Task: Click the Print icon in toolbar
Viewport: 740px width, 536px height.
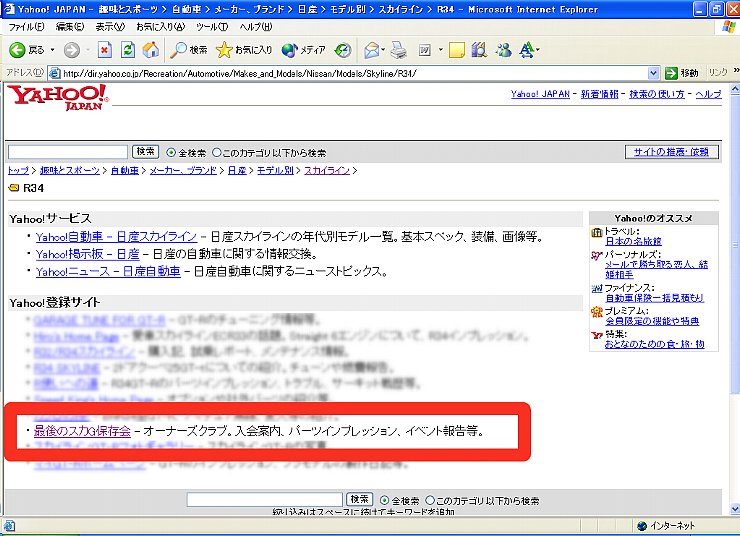Action: [399, 50]
